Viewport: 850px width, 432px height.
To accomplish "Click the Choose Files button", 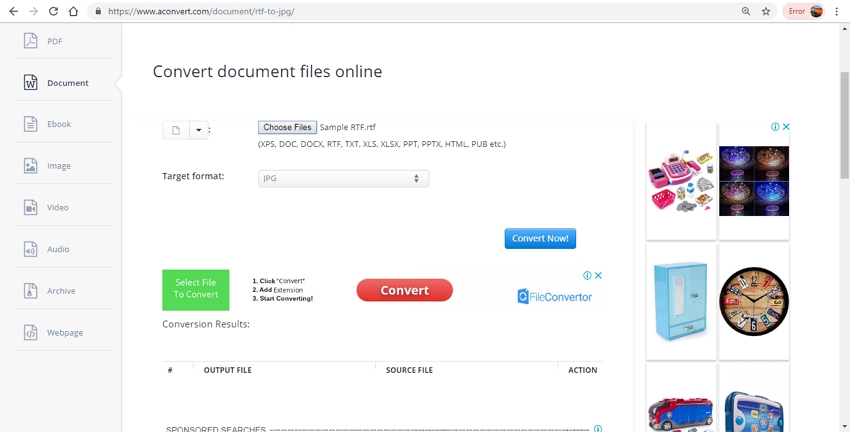I will point(287,127).
